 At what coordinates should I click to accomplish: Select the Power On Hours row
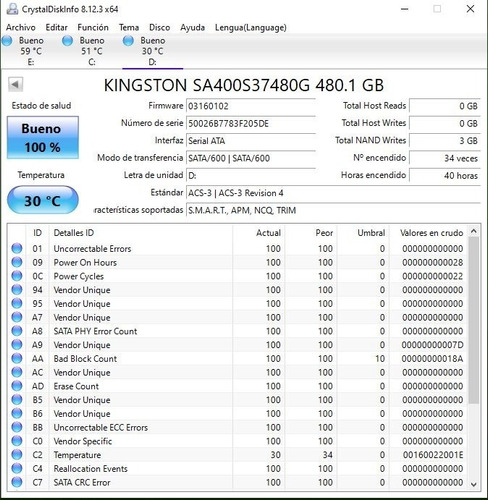[238, 262]
